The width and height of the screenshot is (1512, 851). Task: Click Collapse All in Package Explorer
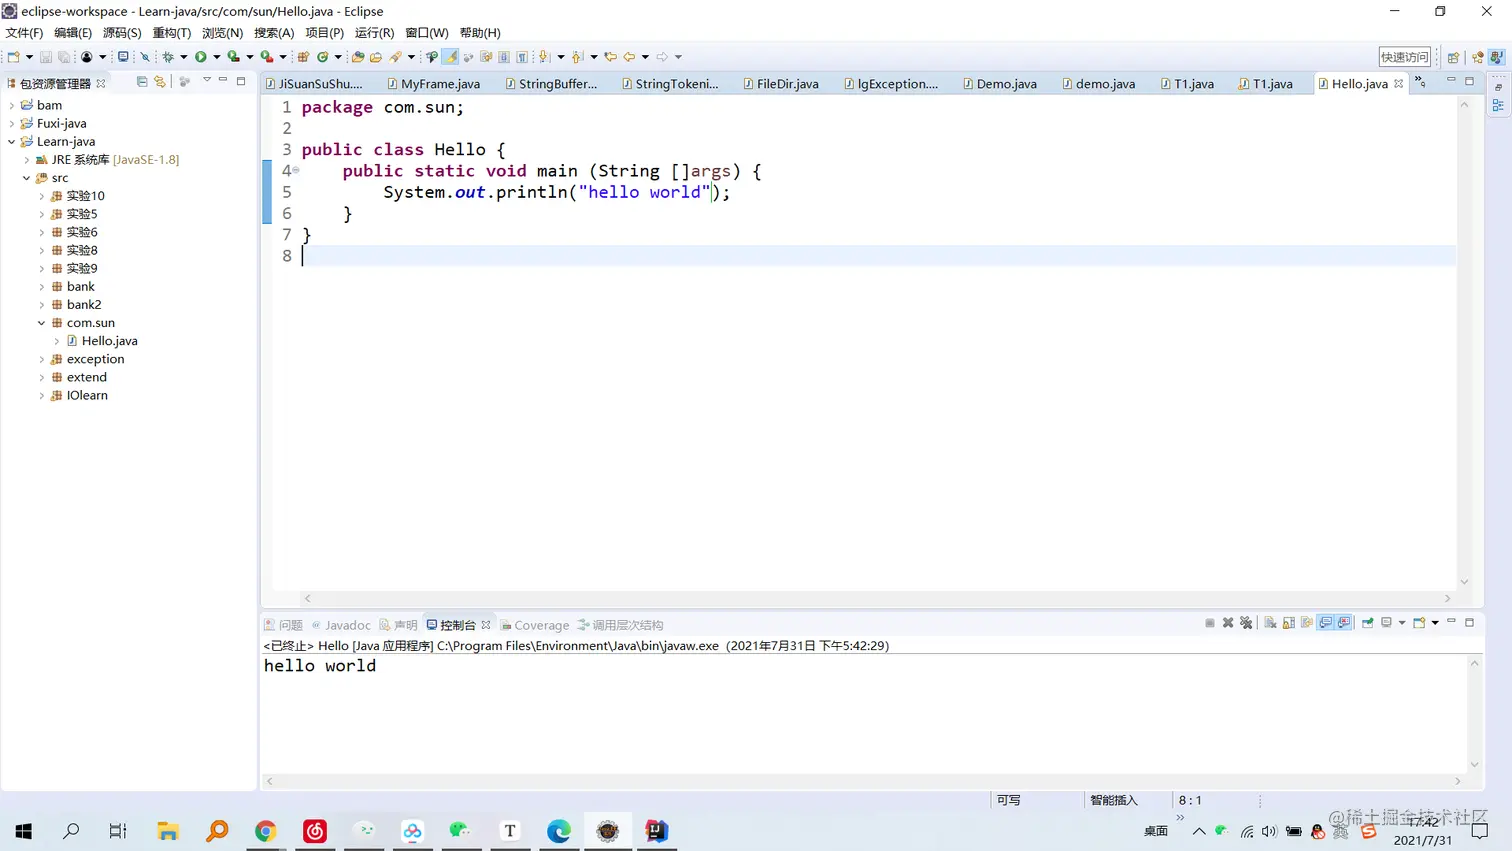click(x=141, y=82)
